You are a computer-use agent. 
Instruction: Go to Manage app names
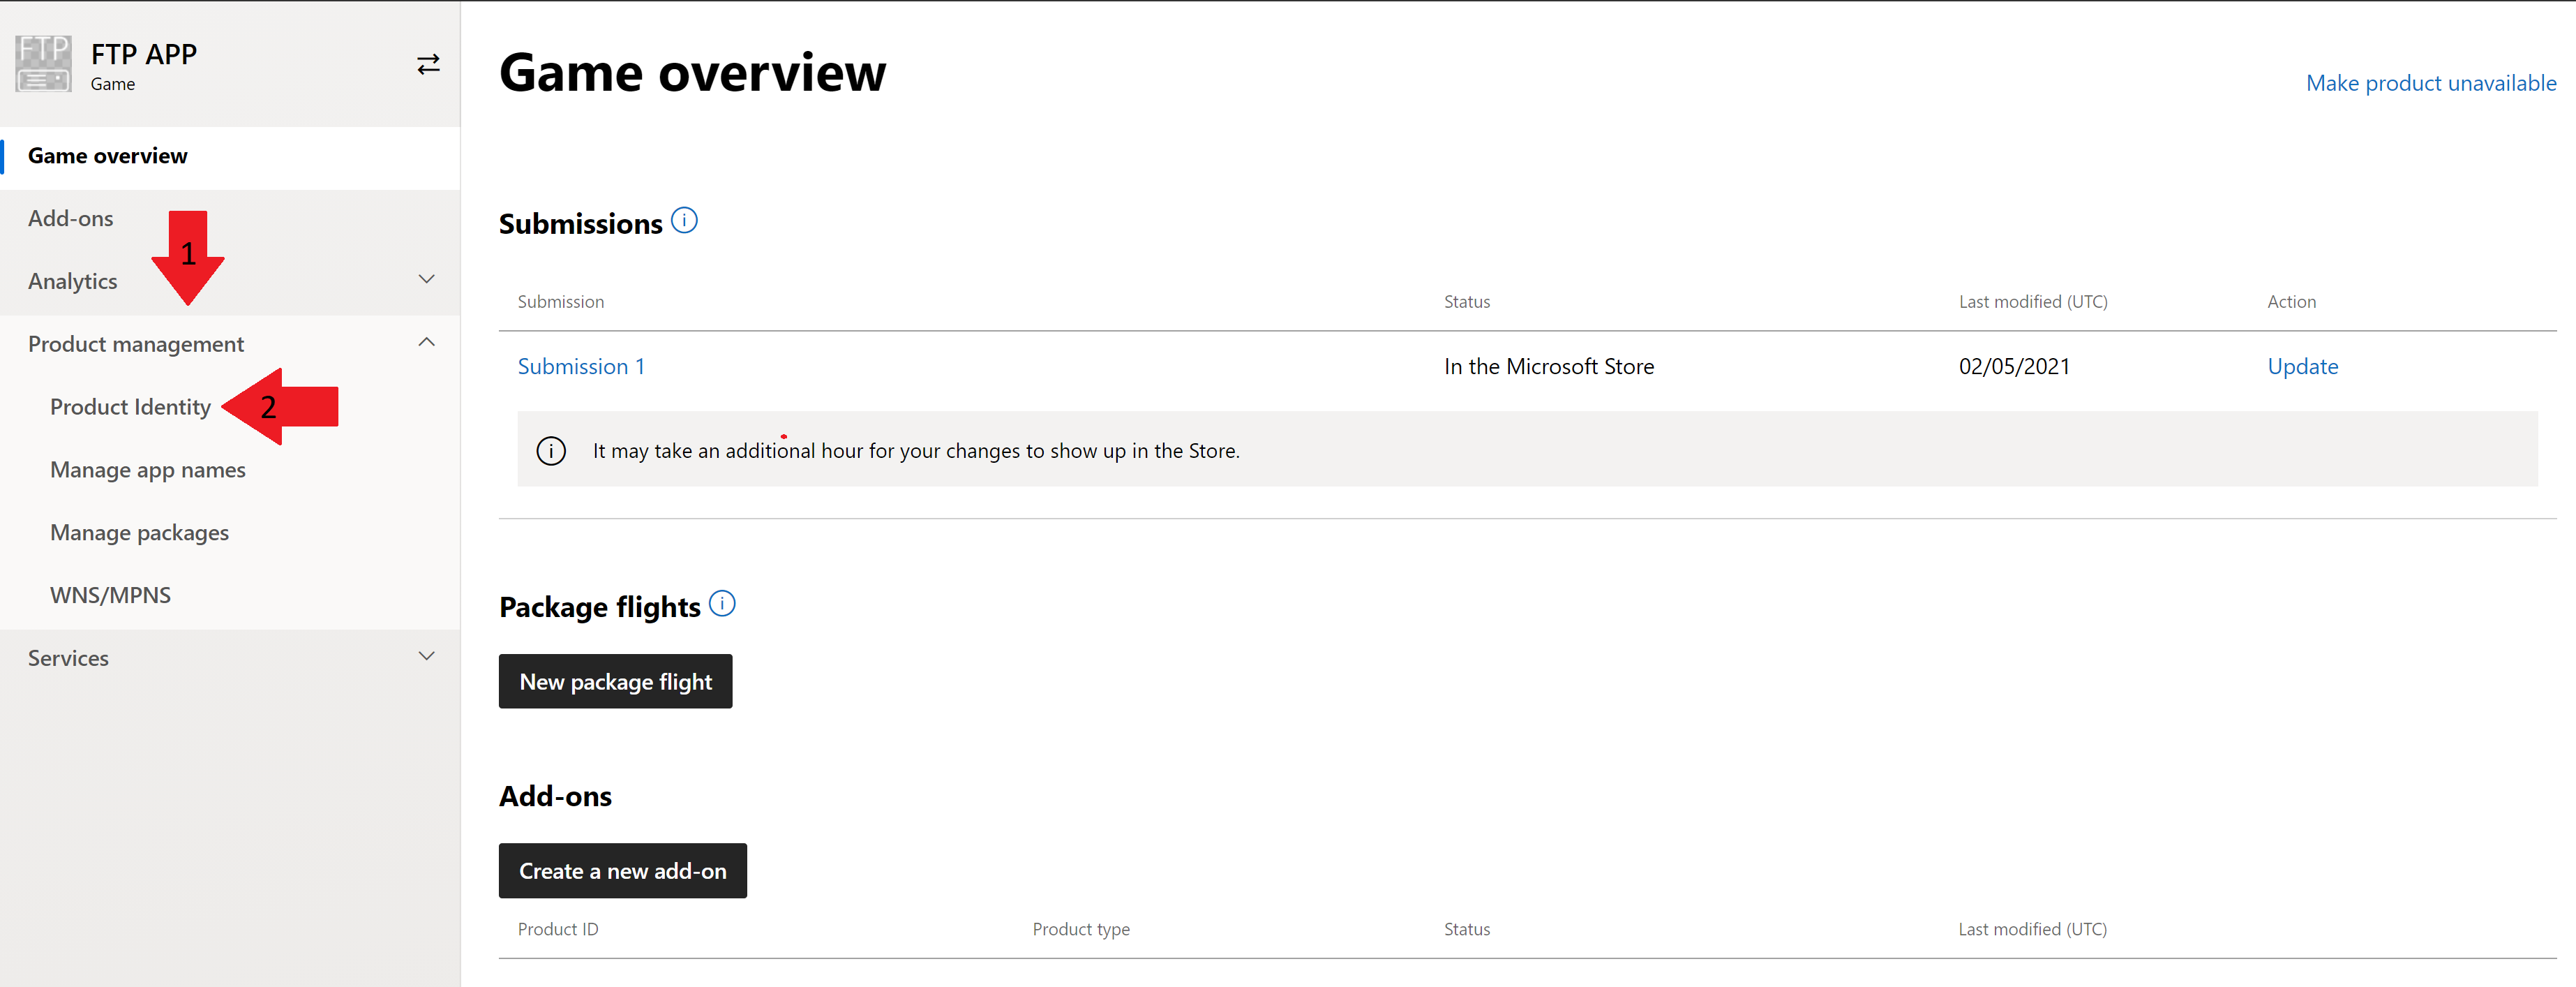coord(148,470)
